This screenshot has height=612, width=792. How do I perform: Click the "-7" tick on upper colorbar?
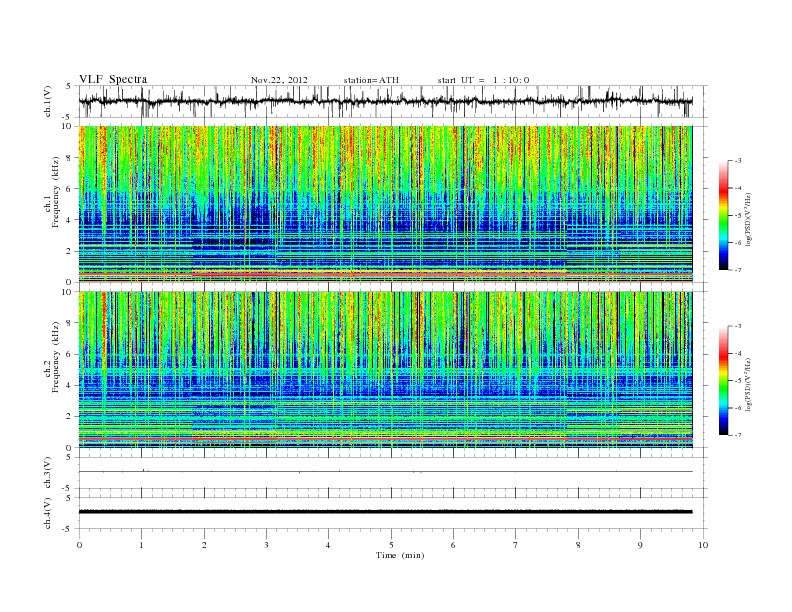point(737,270)
